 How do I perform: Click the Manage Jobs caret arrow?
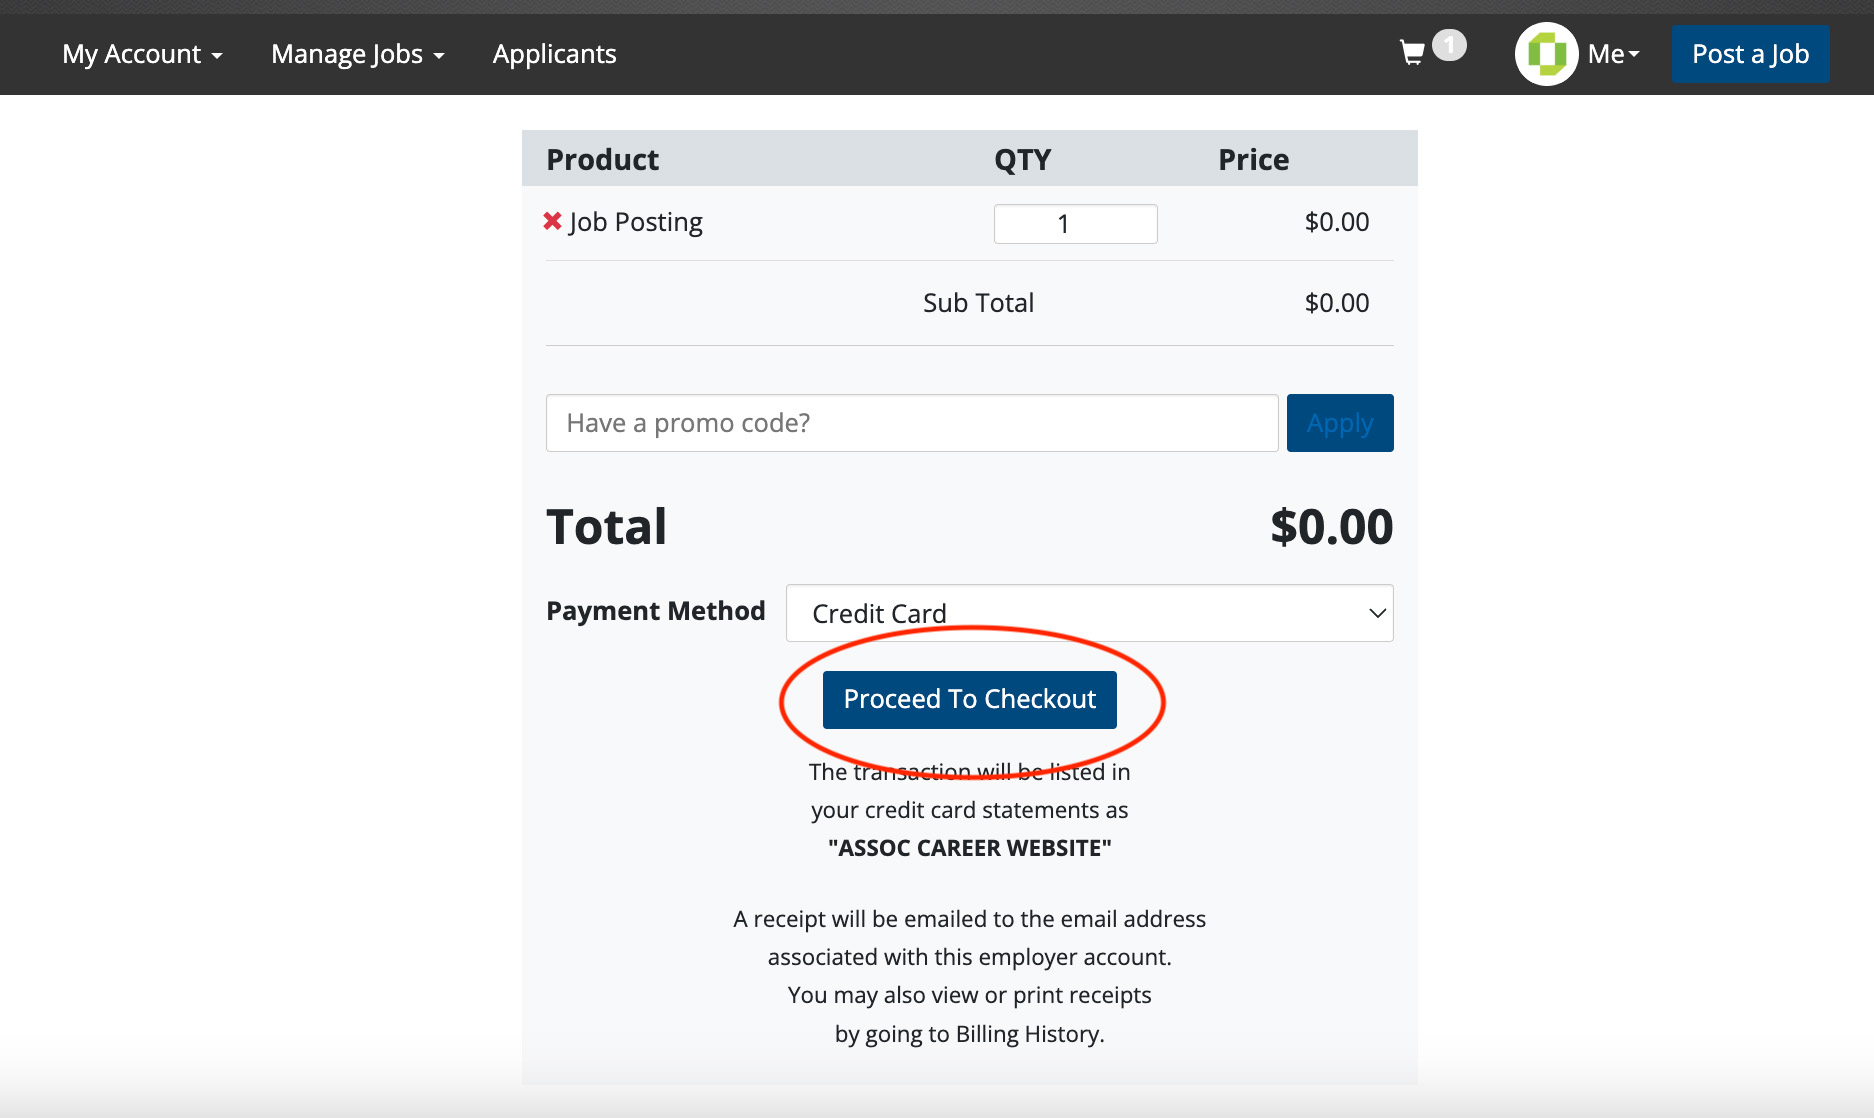(438, 56)
